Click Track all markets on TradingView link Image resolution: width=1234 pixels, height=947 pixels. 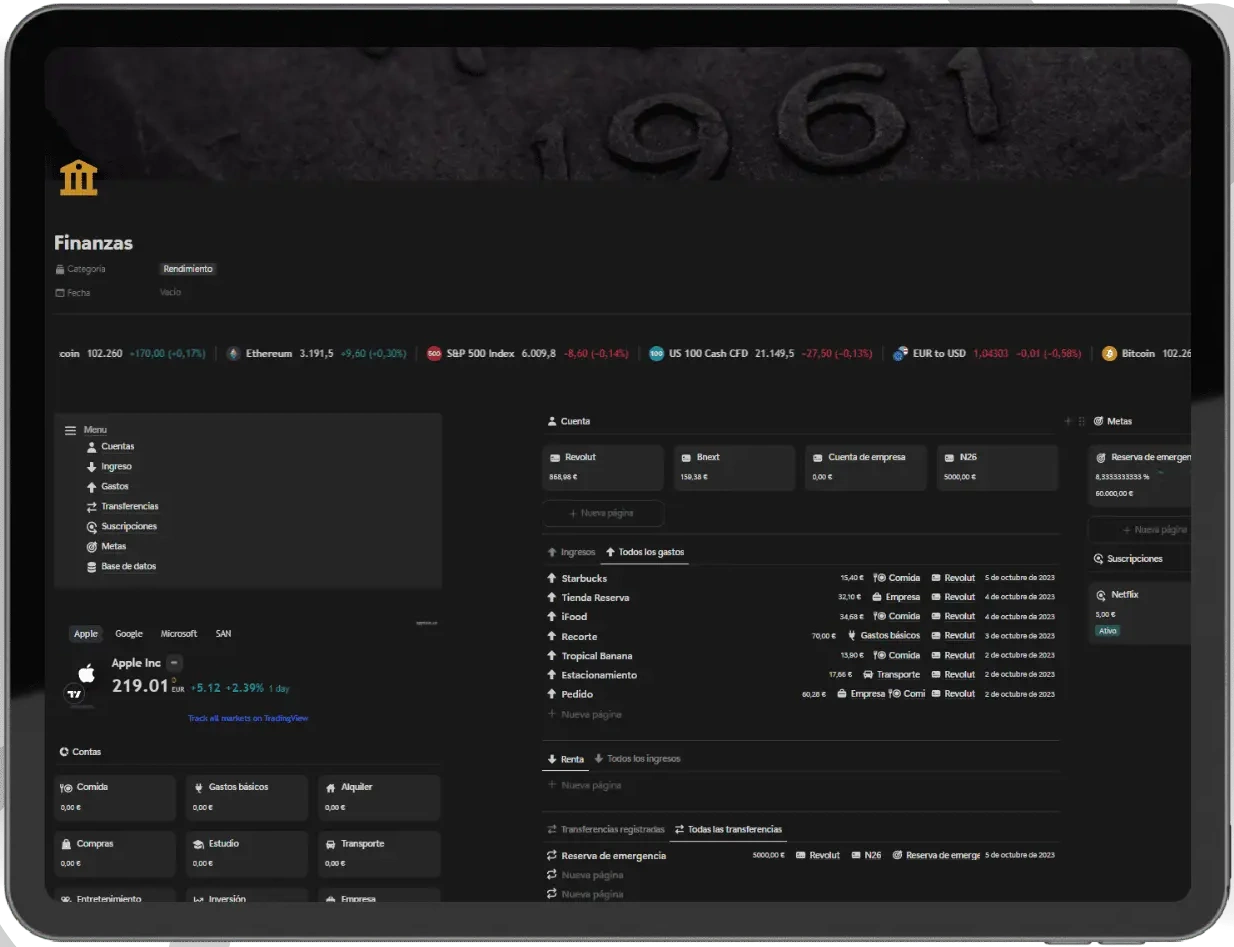click(x=248, y=718)
